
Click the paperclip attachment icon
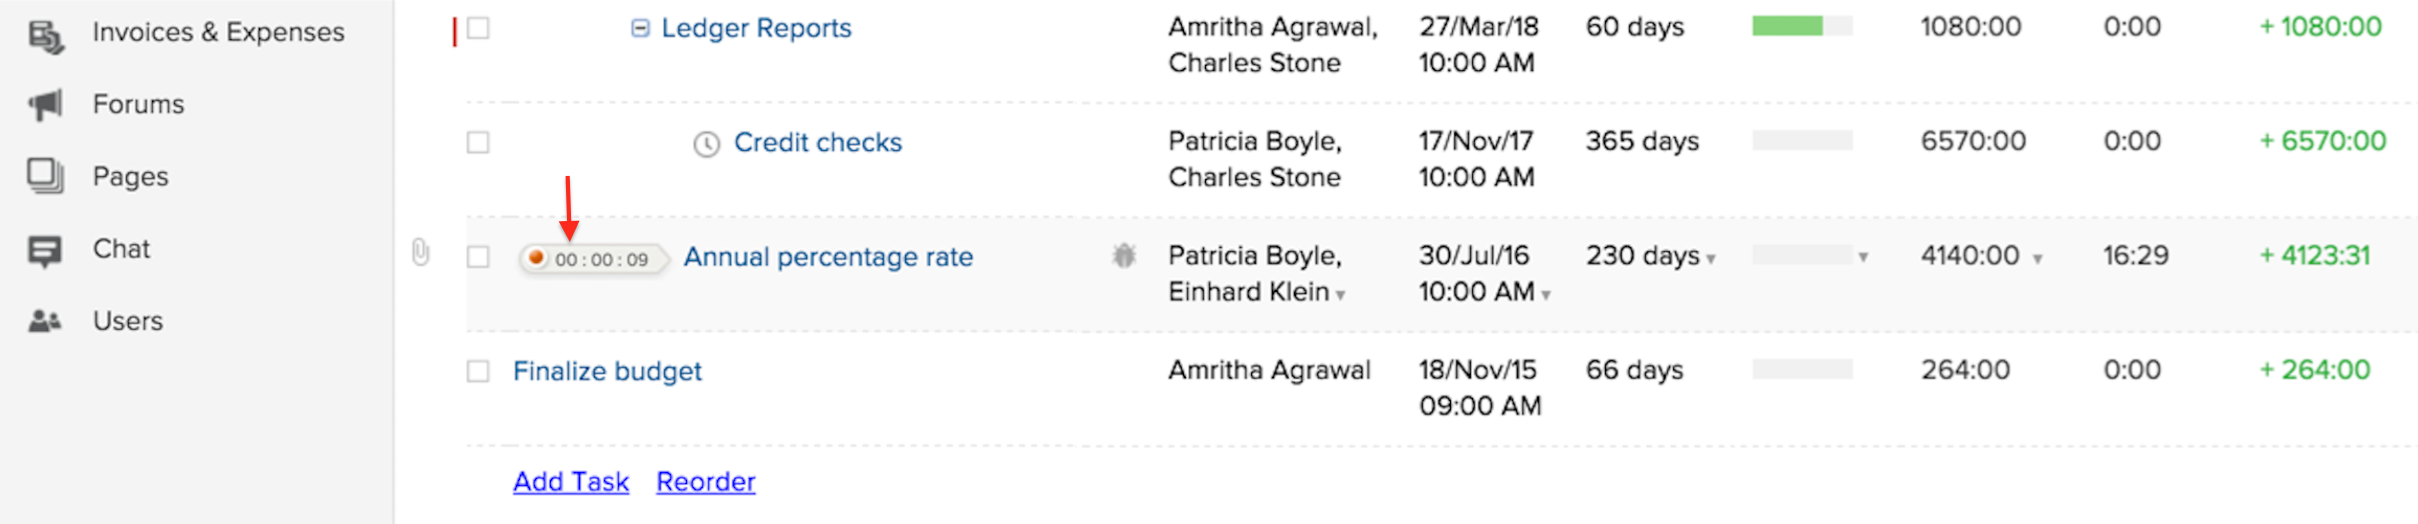pyautogui.click(x=421, y=253)
